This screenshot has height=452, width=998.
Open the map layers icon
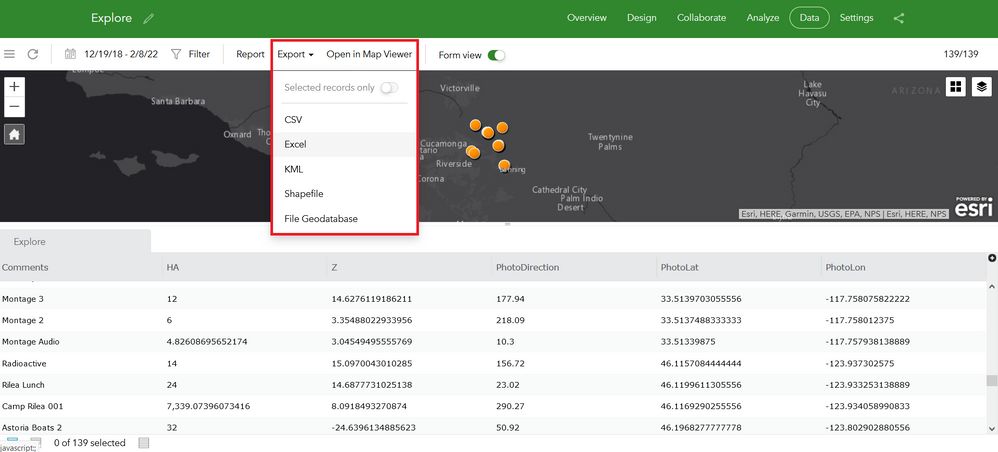click(x=982, y=87)
